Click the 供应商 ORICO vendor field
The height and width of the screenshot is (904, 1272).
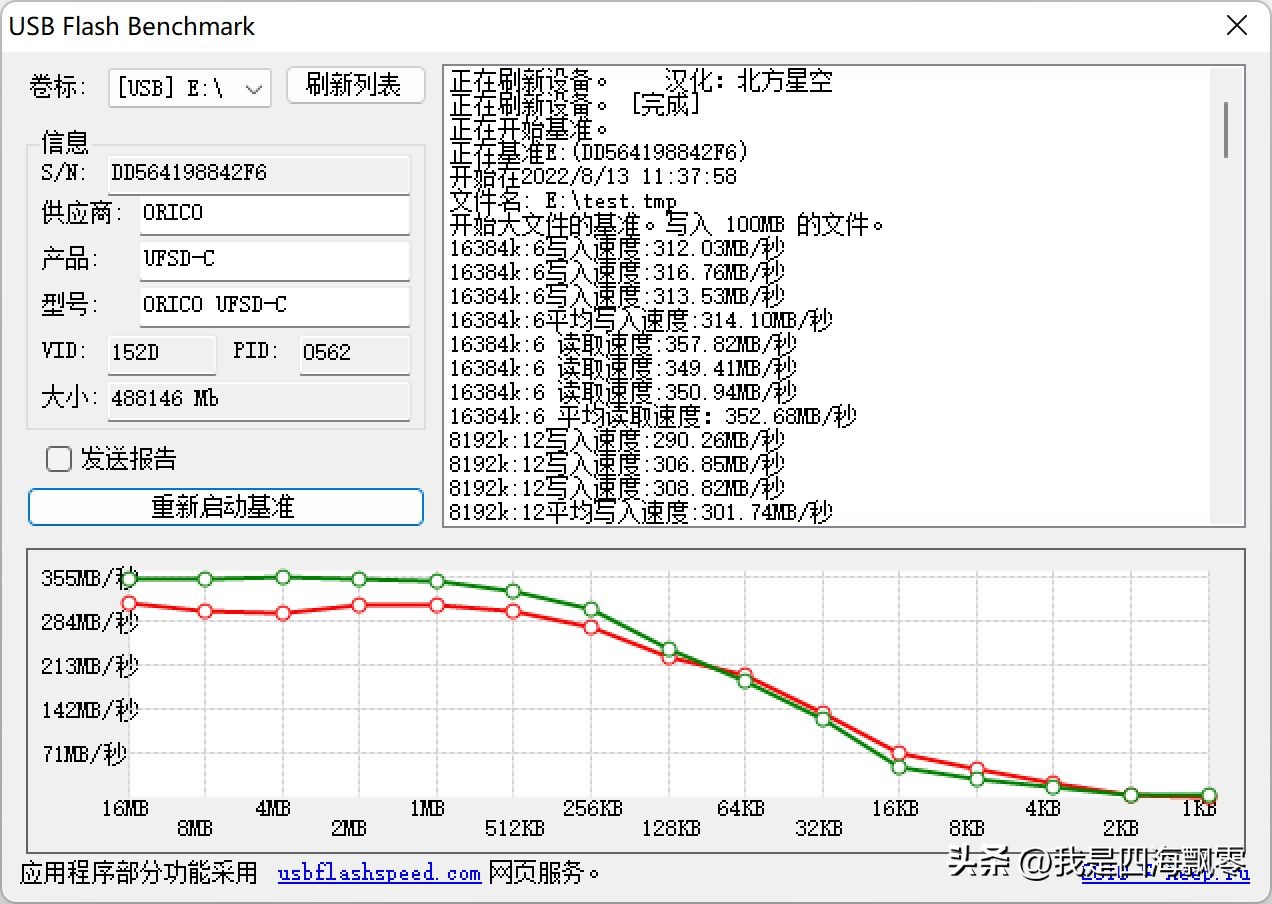click(x=274, y=215)
